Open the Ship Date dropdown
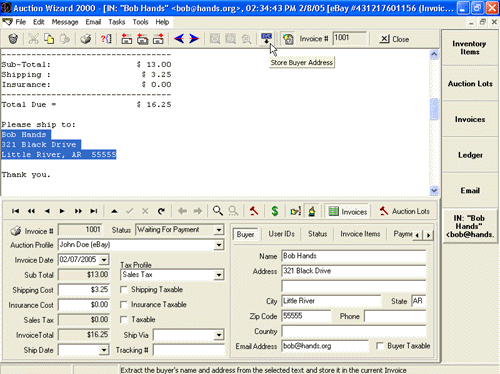The image size is (500, 374). click(104, 350)
